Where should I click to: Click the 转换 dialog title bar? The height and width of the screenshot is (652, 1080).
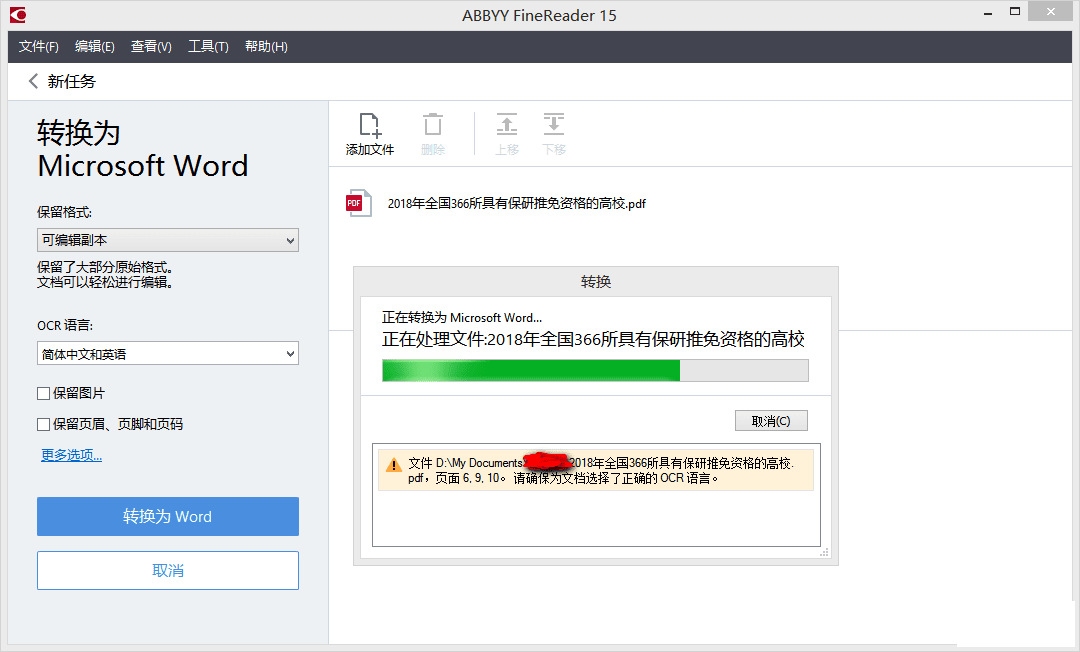tap(596, 282)
